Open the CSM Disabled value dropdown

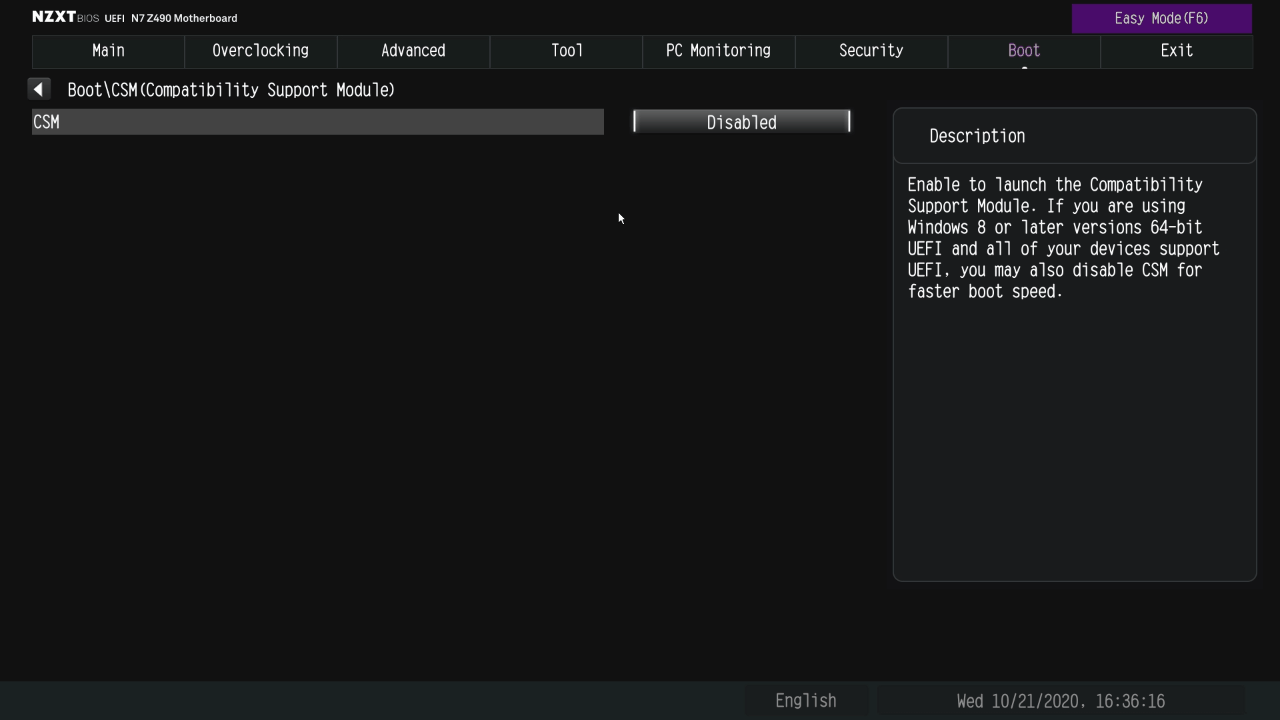(741, 122)
